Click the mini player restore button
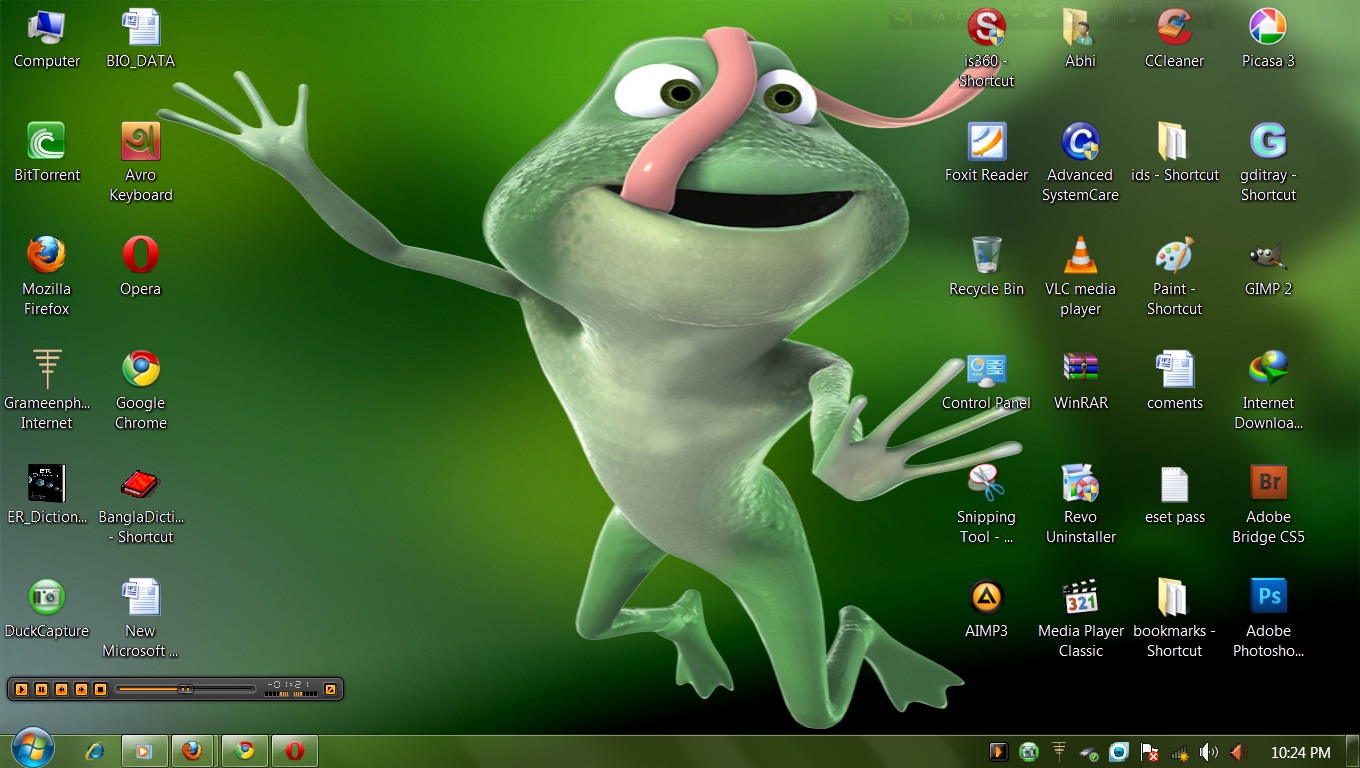The height and width of the screenshot is (768, 1360). point(330,689)
